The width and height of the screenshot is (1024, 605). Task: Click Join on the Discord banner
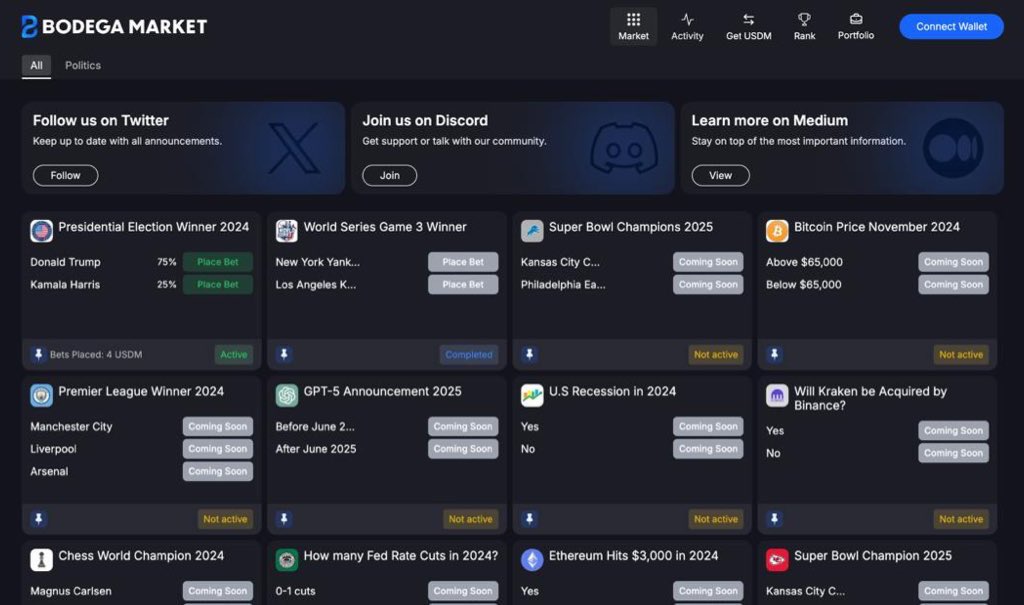(389, 175)
